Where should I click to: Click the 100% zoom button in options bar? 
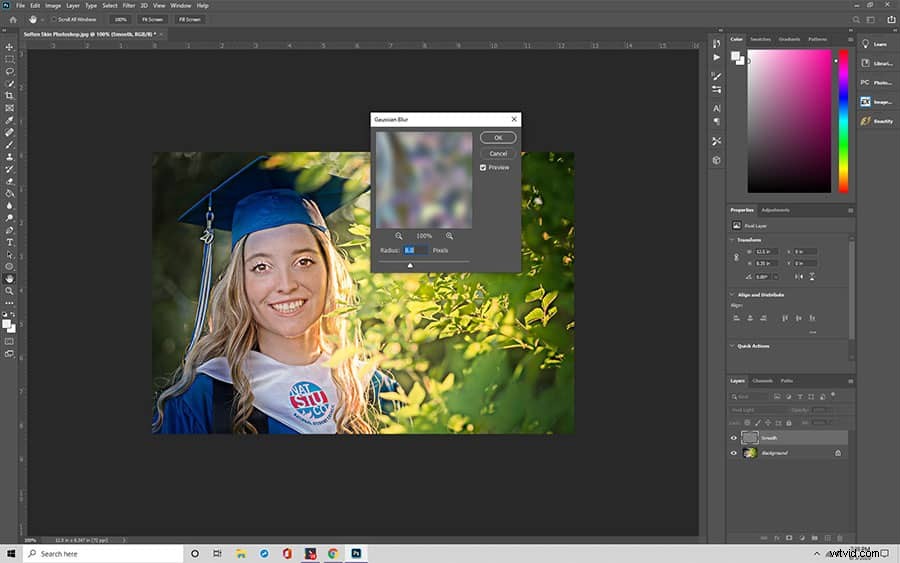120,20
